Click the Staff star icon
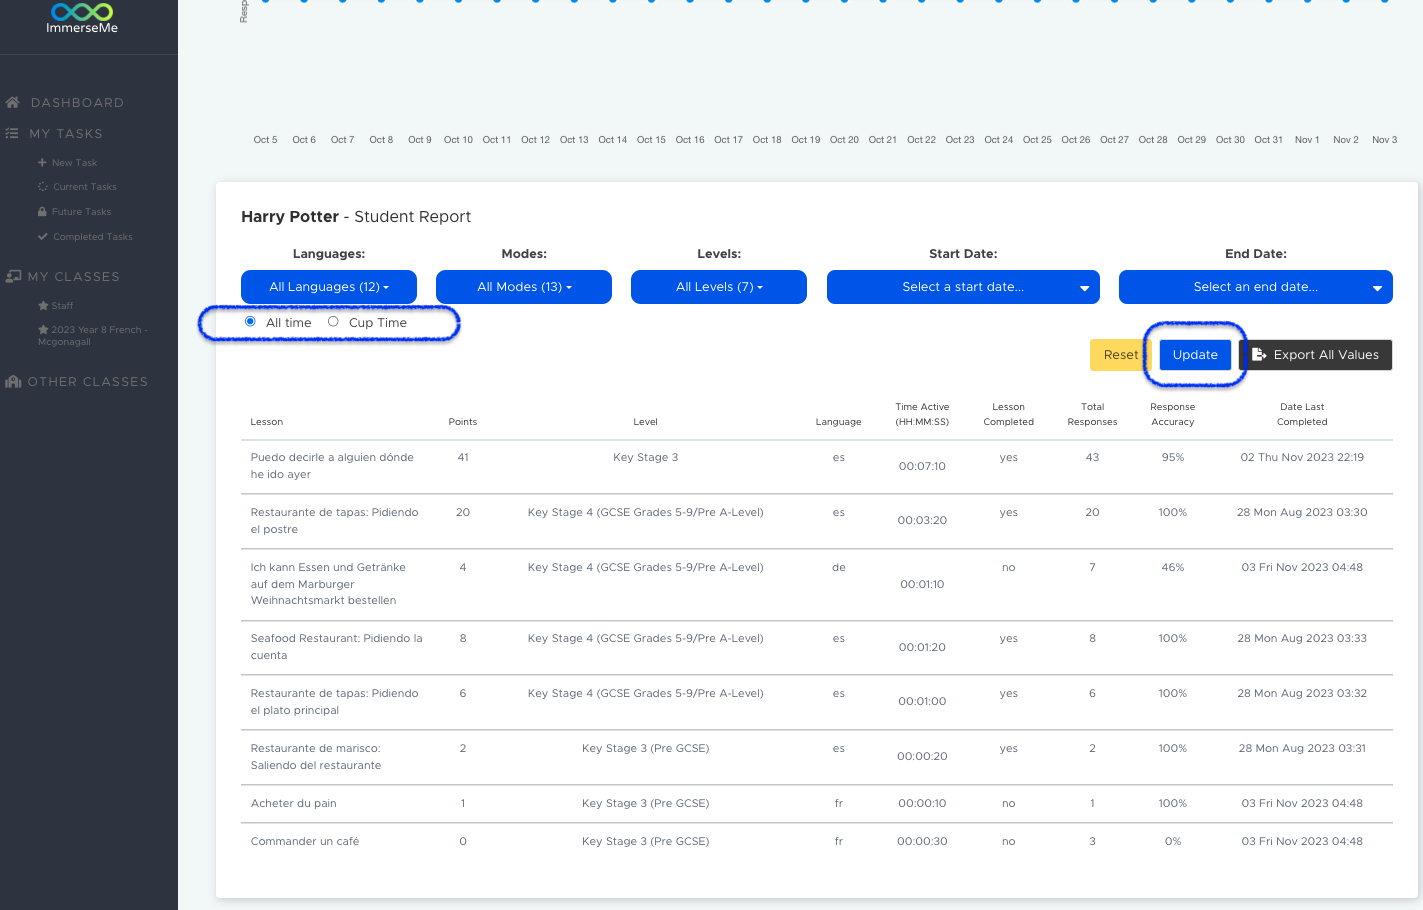 (43, 306)
